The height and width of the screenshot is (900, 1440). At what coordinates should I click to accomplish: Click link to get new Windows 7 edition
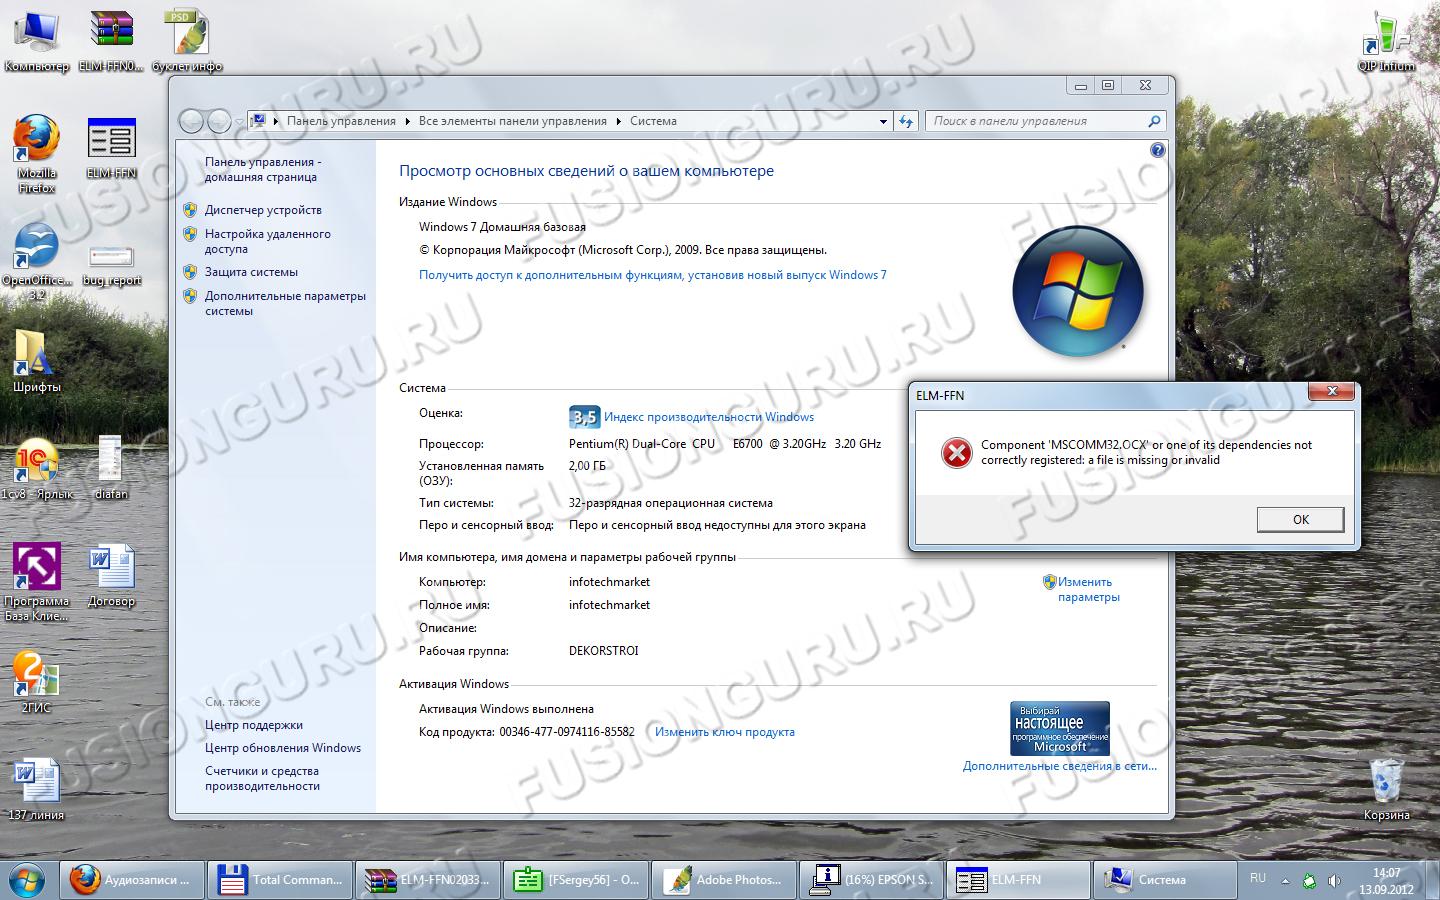(652, 275)
